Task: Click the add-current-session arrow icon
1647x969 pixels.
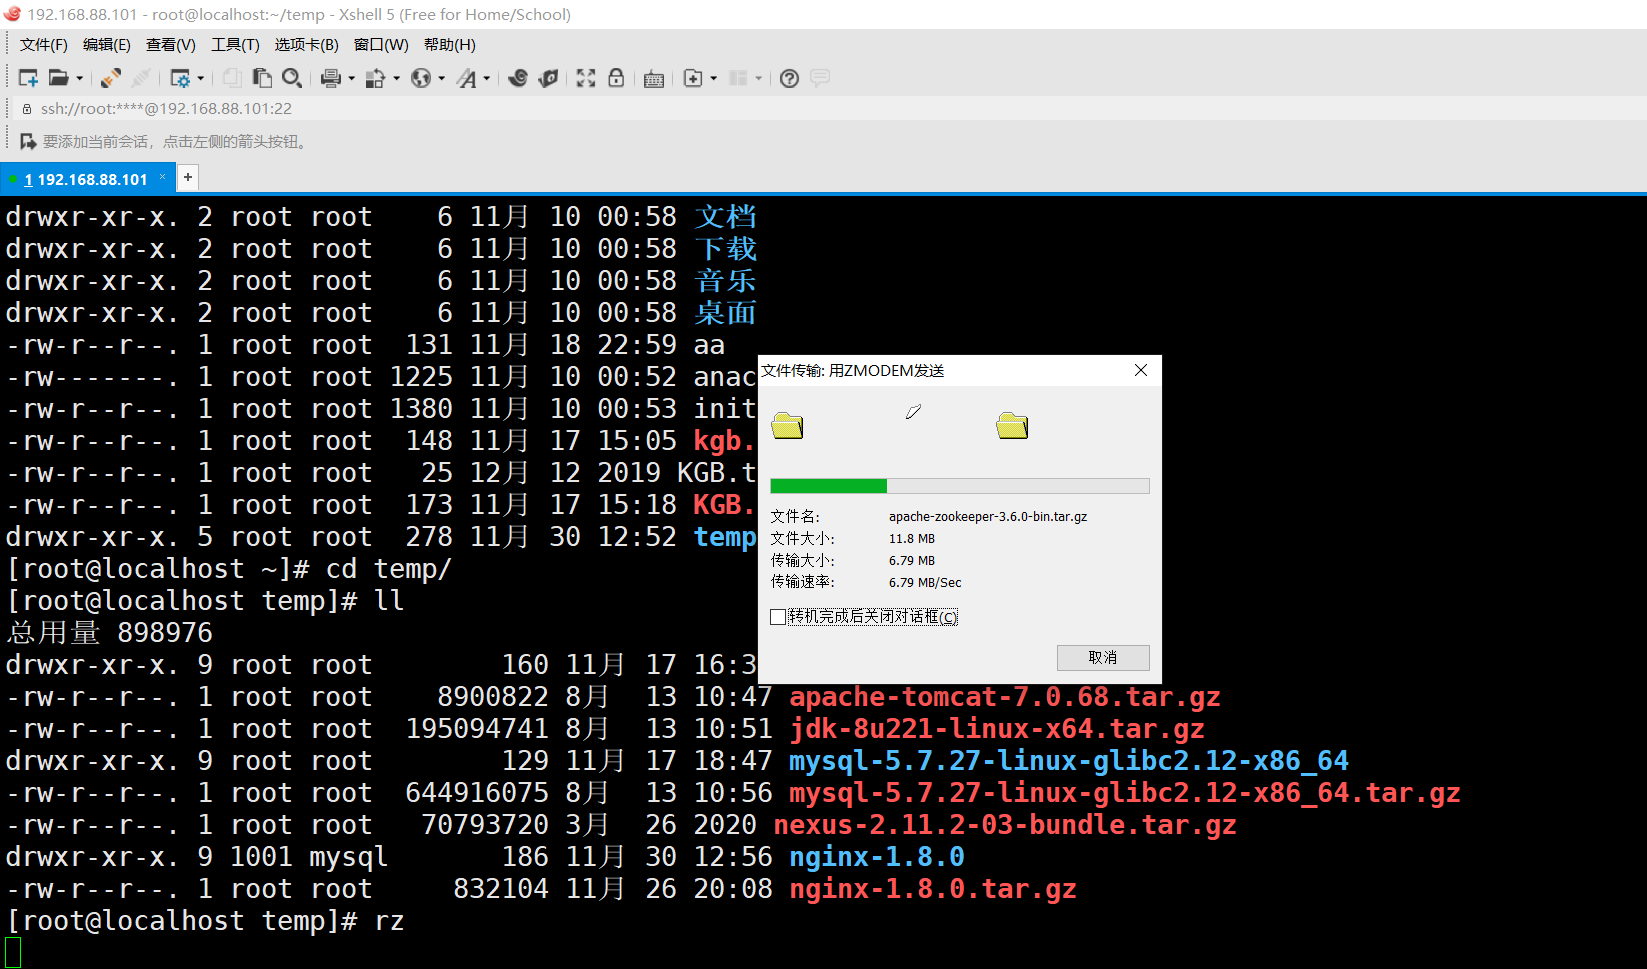Action: click(x=28, y=142)
